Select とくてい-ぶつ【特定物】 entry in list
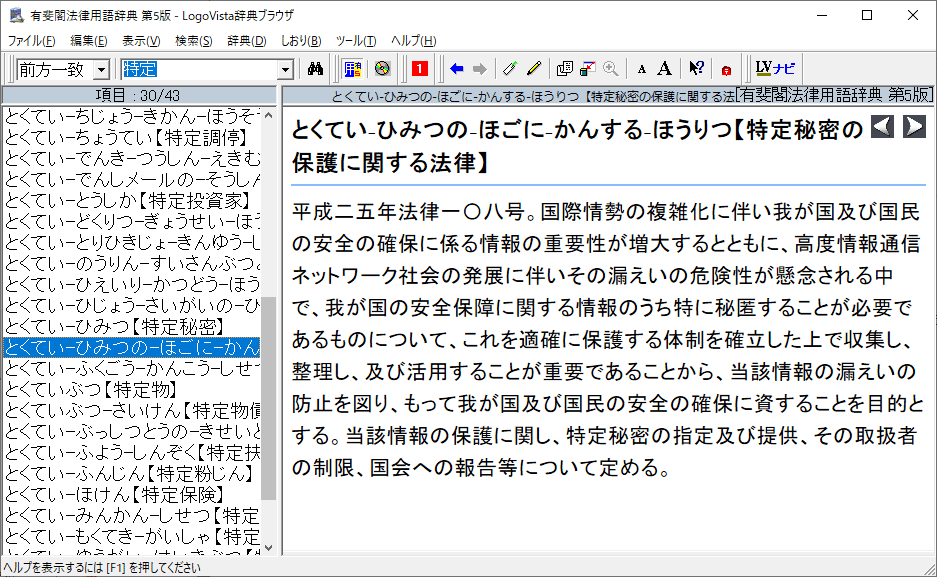 coord(90,389)
